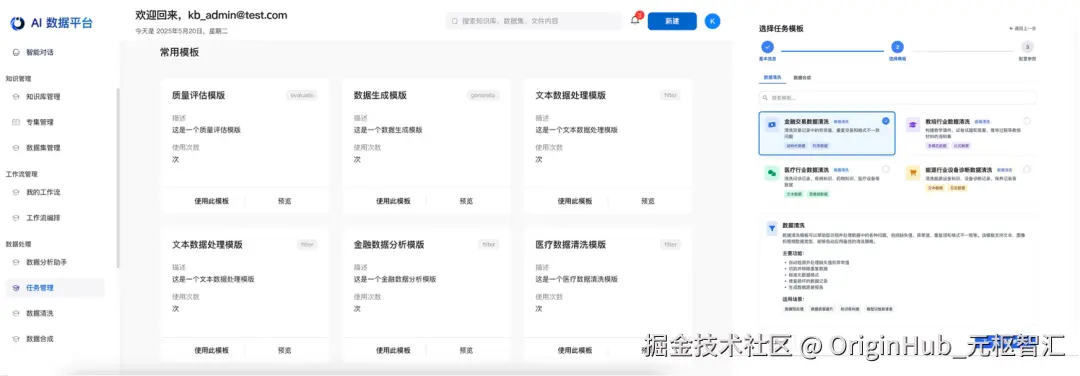Click the filter tag on 医疗数据清洗模版
This screenshot has height=376, width=1080.
coord(671,244)
